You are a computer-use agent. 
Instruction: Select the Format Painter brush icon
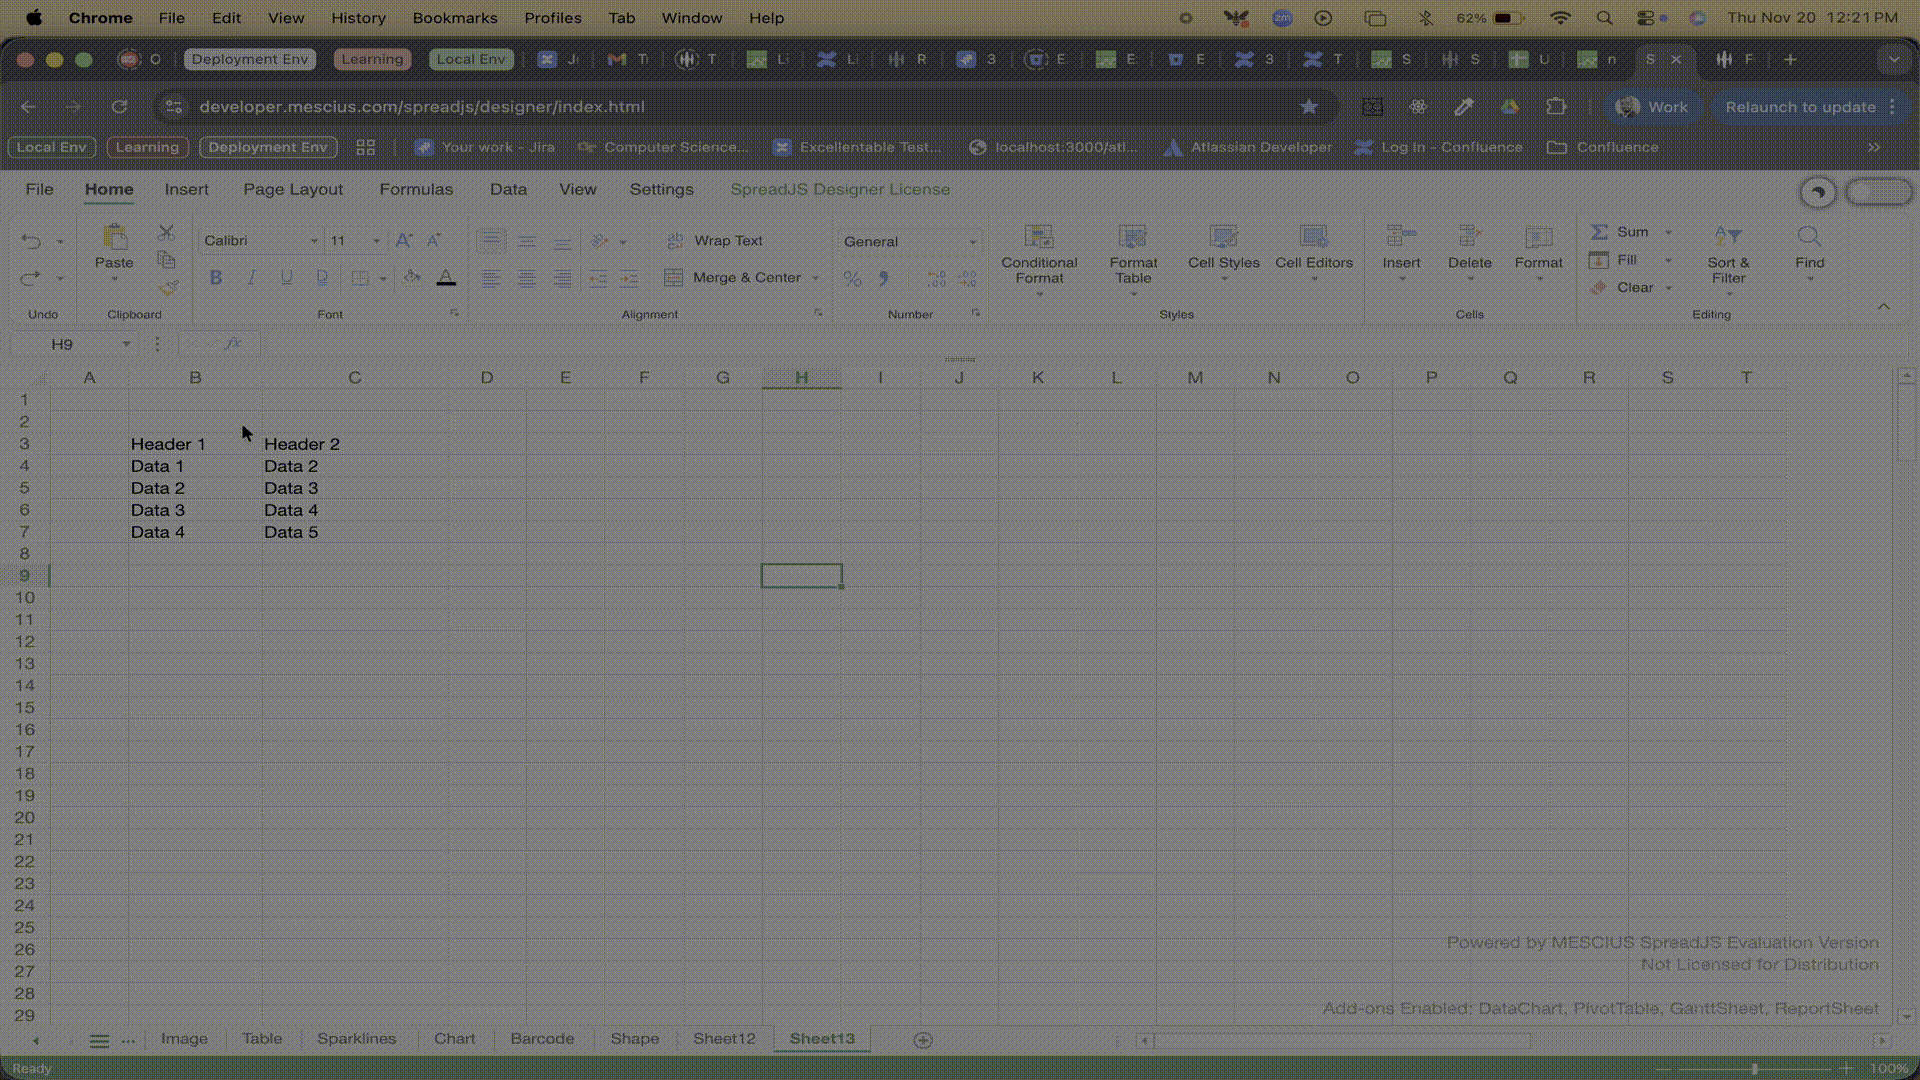click(167, 288)
